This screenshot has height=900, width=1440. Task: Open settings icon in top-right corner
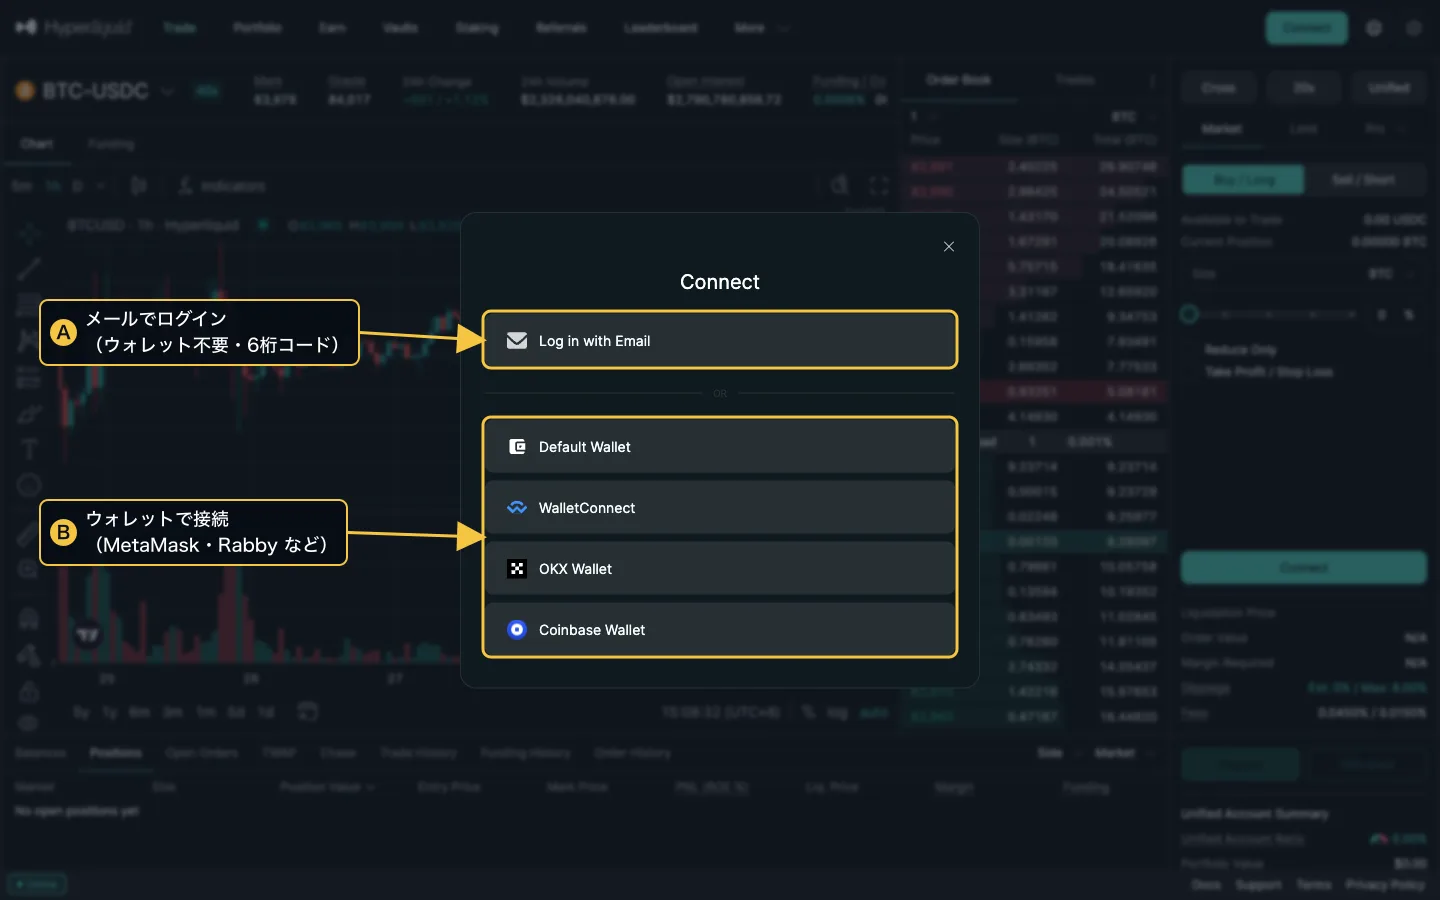pos(1414,28)
